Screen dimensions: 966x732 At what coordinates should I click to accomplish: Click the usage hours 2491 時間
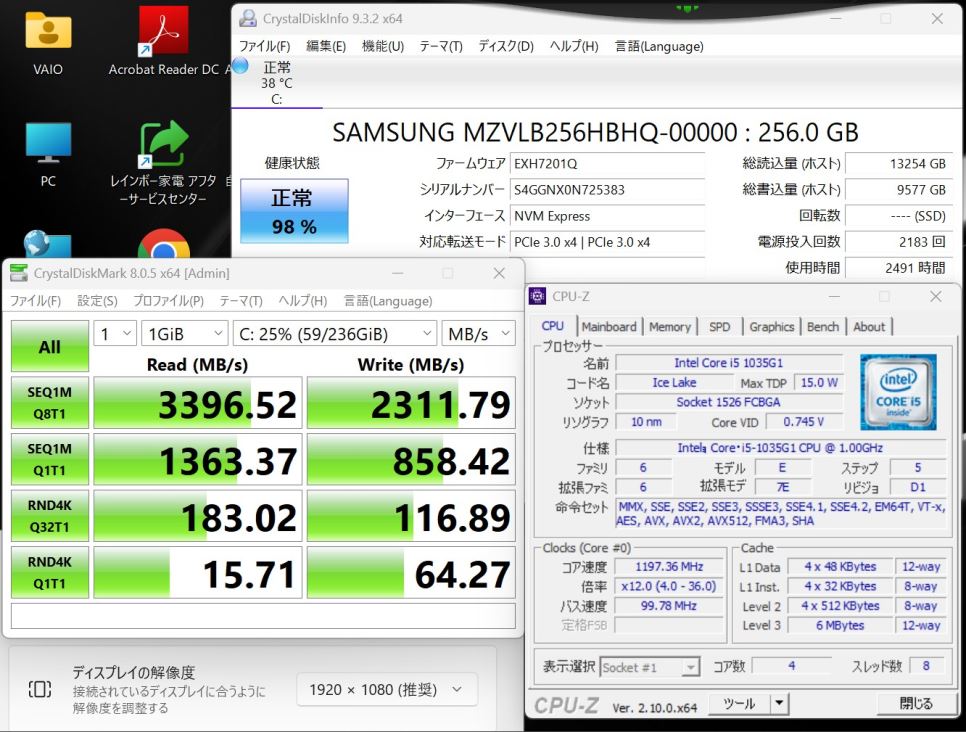click(x=898, y=268)
